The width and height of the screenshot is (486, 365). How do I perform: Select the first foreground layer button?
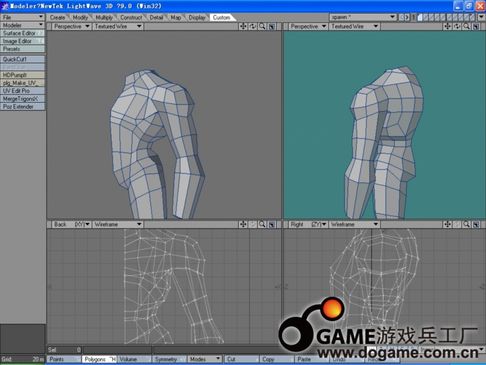pyautogui.click(x=420, y=17)
